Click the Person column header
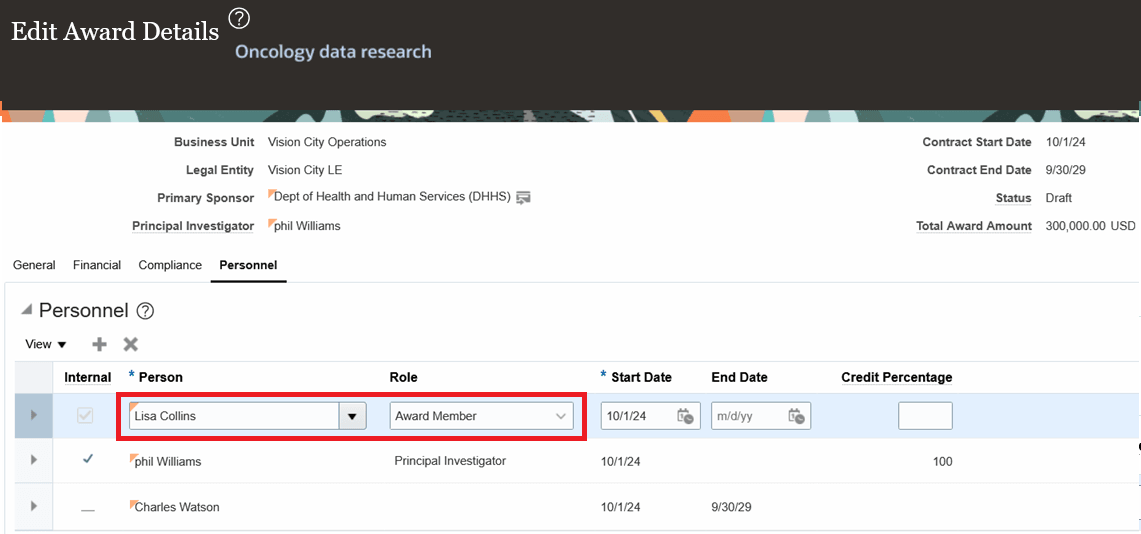 (160, 377)
